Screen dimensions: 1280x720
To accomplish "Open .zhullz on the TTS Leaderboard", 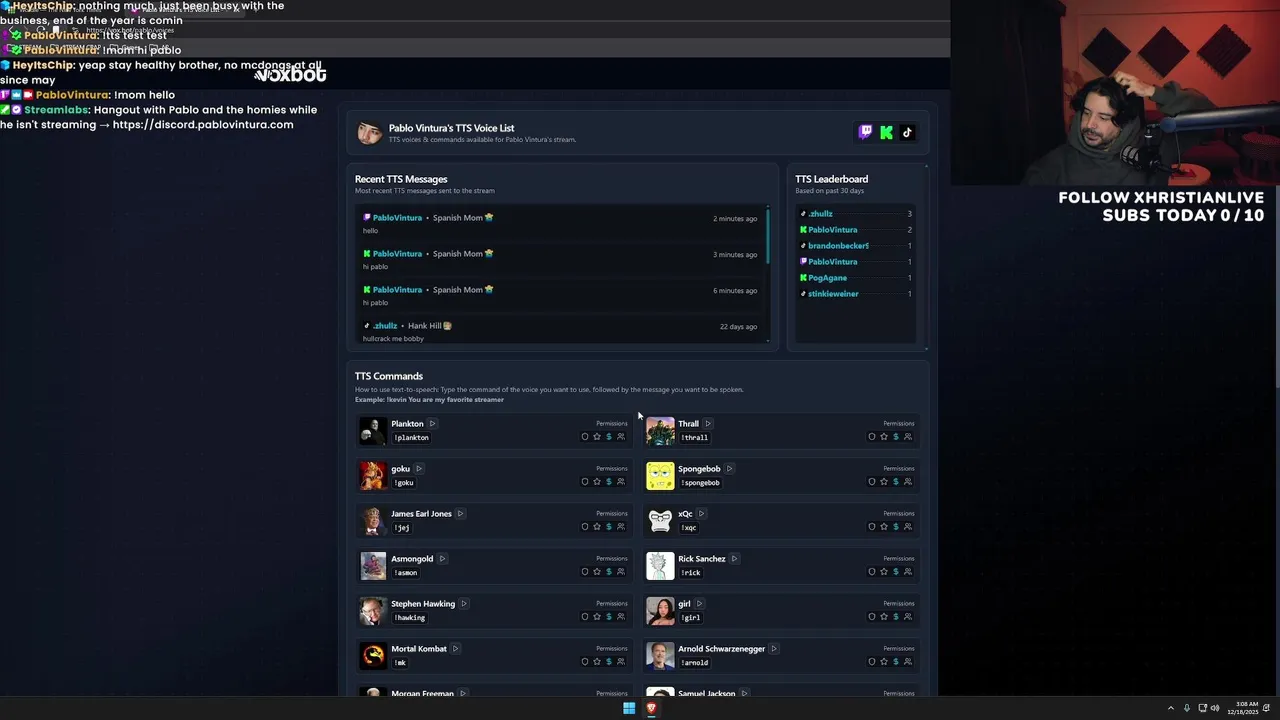I will pyautogui.click(x=820, y=214).
